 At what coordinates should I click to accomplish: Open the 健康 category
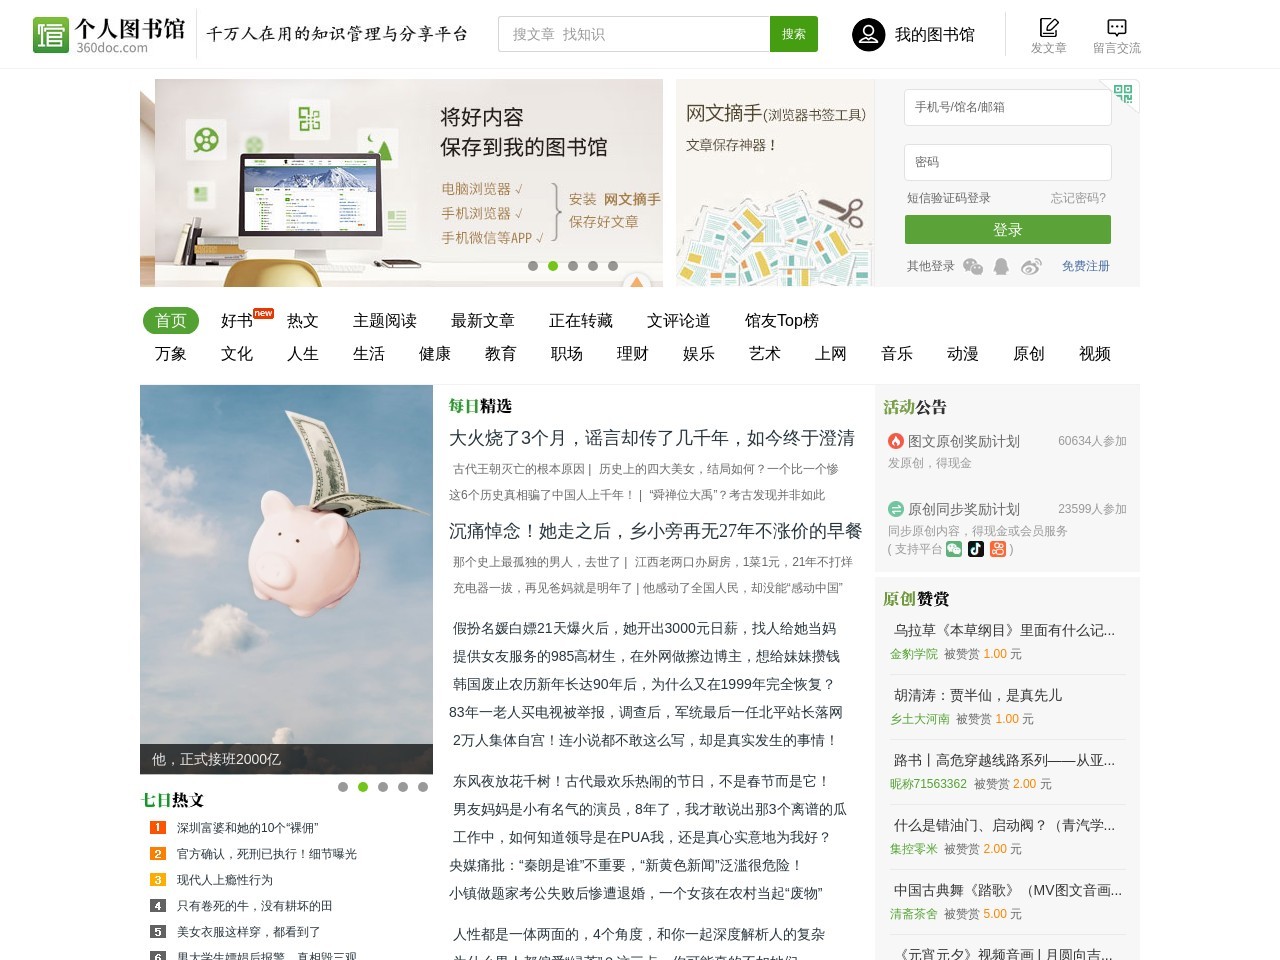434,353
